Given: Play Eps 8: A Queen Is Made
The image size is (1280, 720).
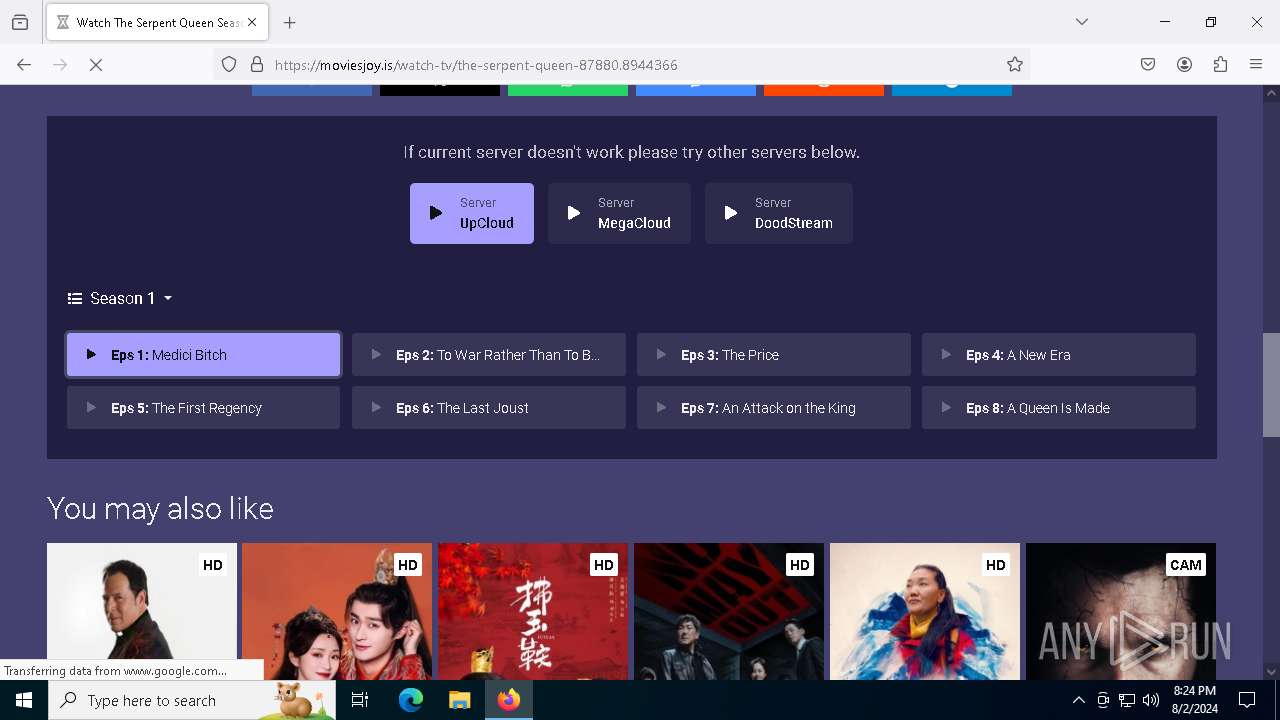Looking at the screenshot, I should pos(1059,408).
